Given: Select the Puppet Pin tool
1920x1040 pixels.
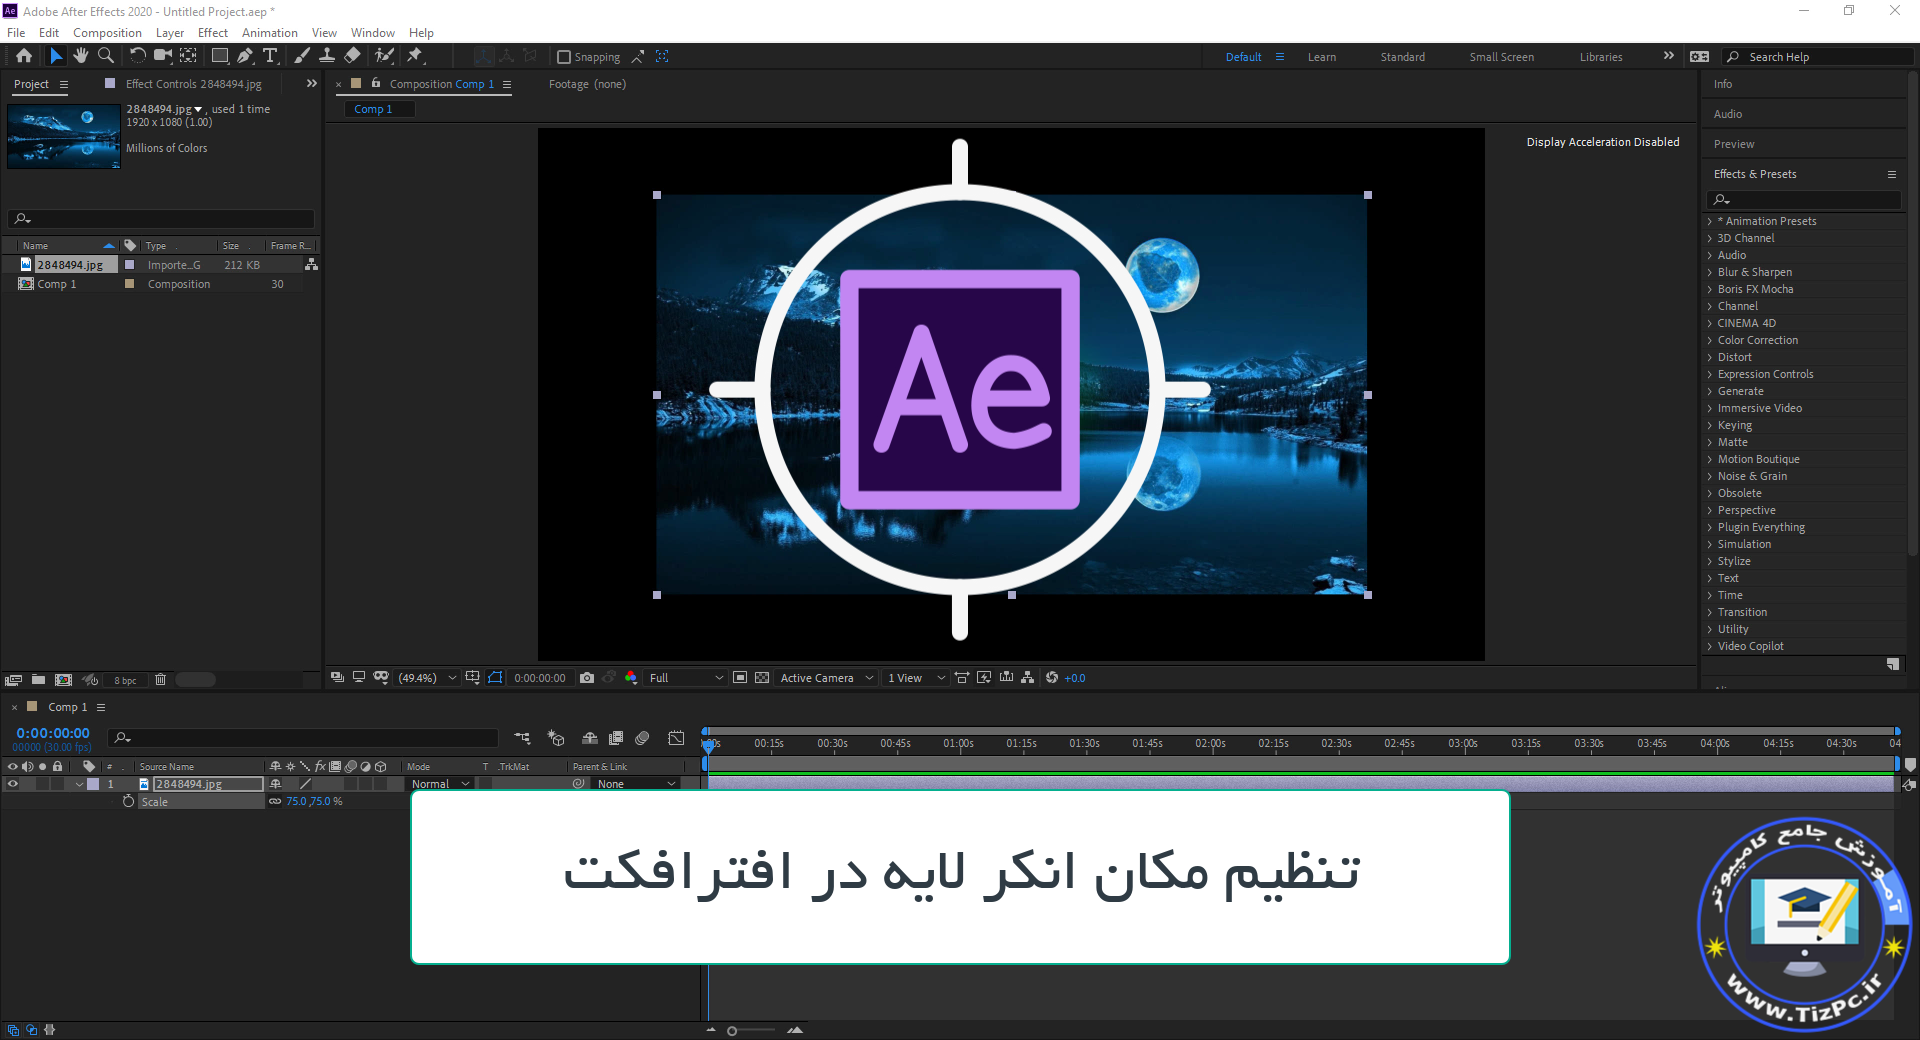Looking at the screenshot, I should pyautogui.click(x=415, y=56).
